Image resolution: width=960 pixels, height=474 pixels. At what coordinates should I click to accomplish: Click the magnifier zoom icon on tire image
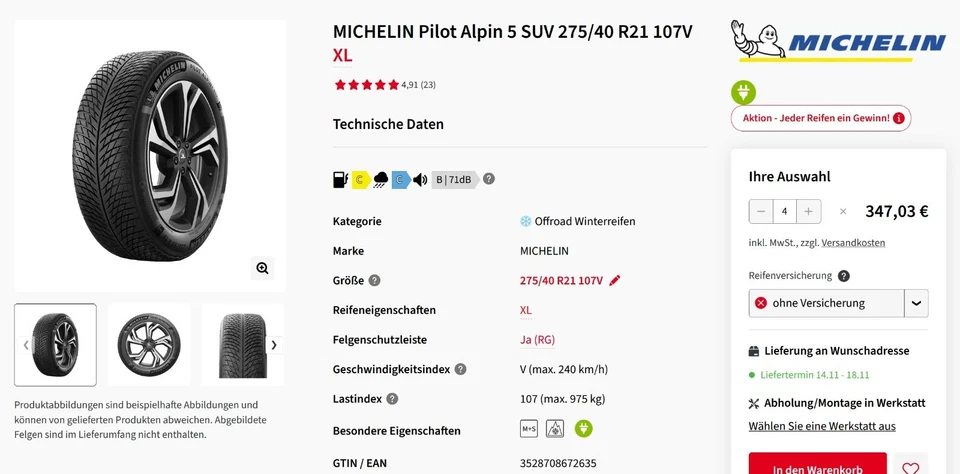pyautogui.click(x=262, y=268)
